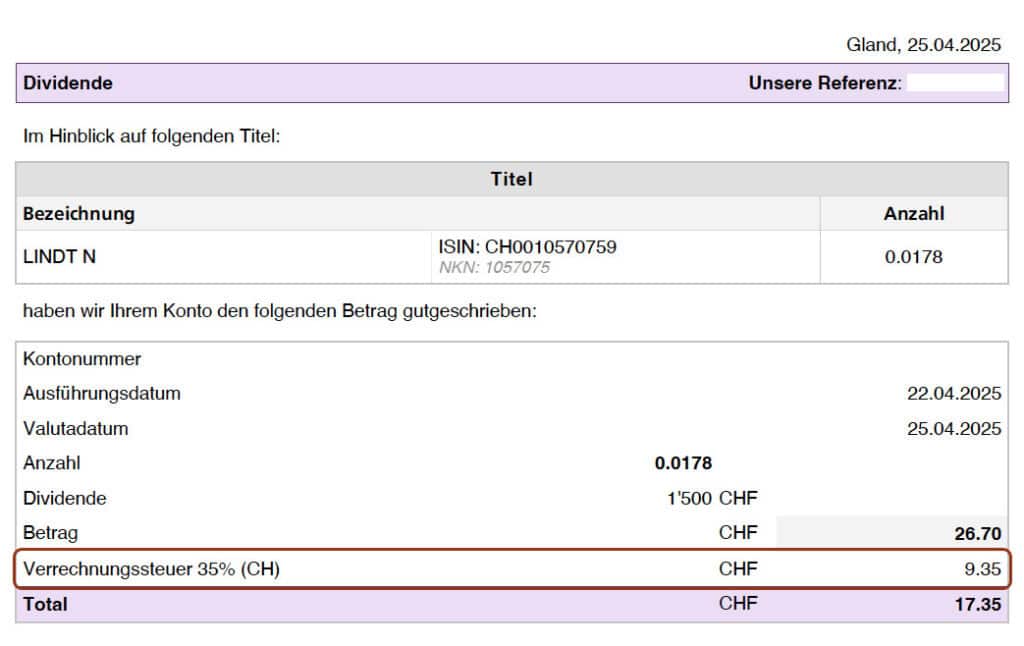The height and width of the screenshot is (646, 1024).
Task: Click the withholding tax amount 9.35
Action: click(982, 569)
